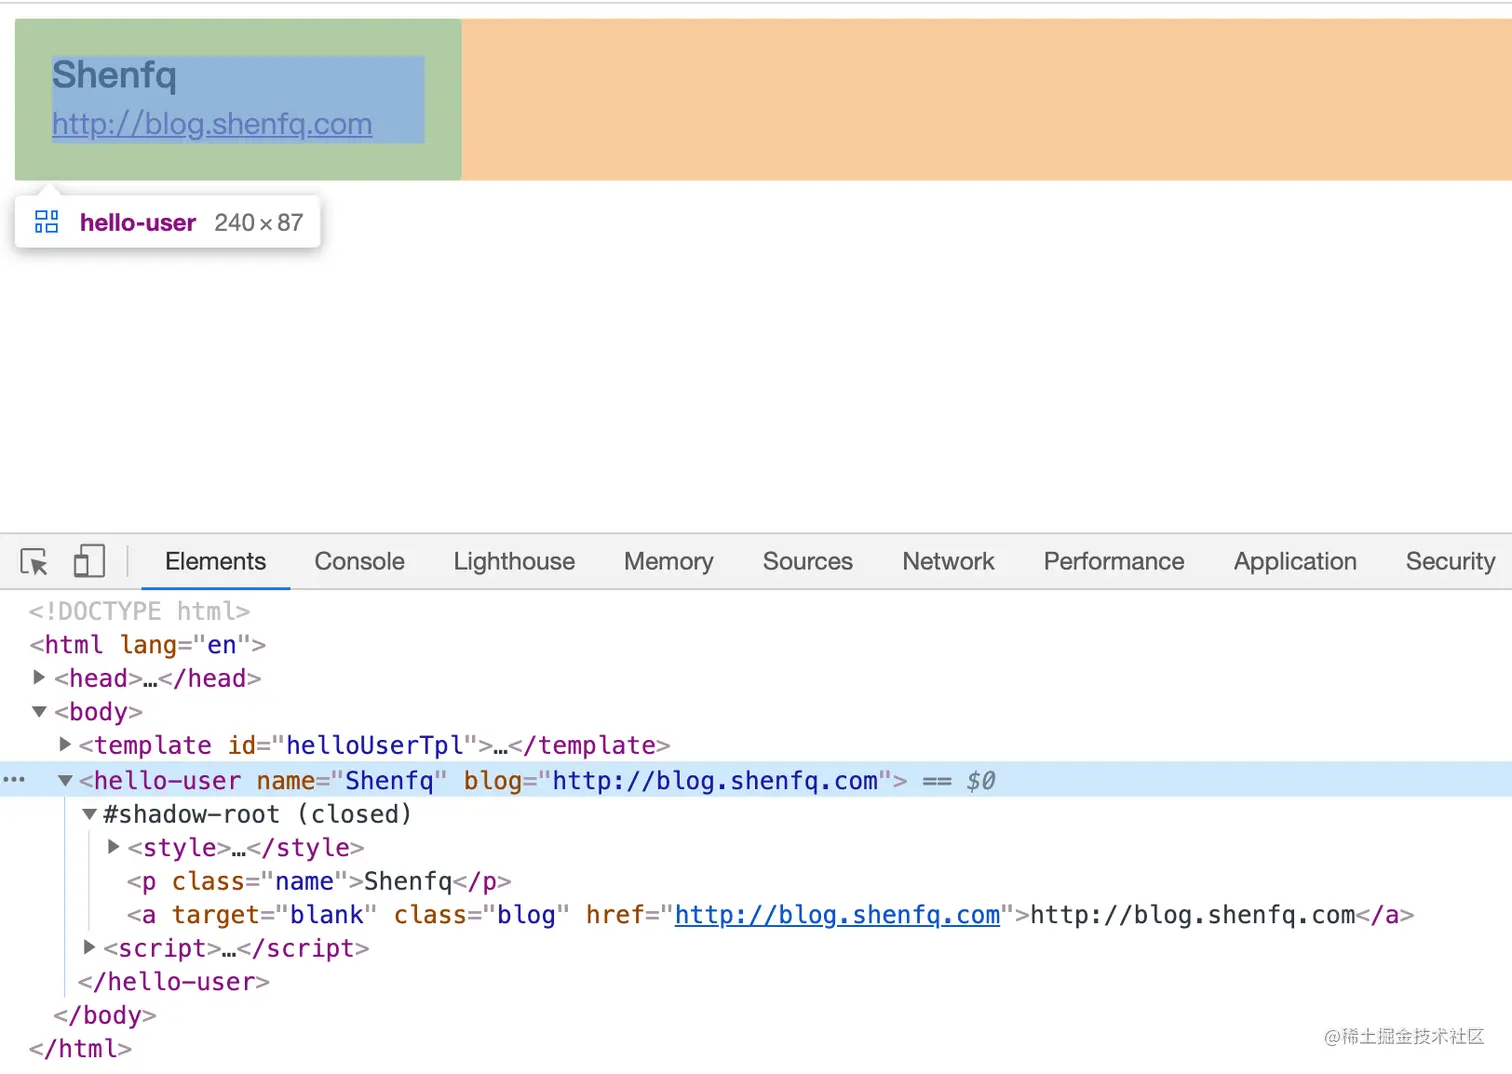This screenshot has height=1074, width=1512.
Task: Open the blog.shenfq.com link on the page
Action: pos(212,124)
